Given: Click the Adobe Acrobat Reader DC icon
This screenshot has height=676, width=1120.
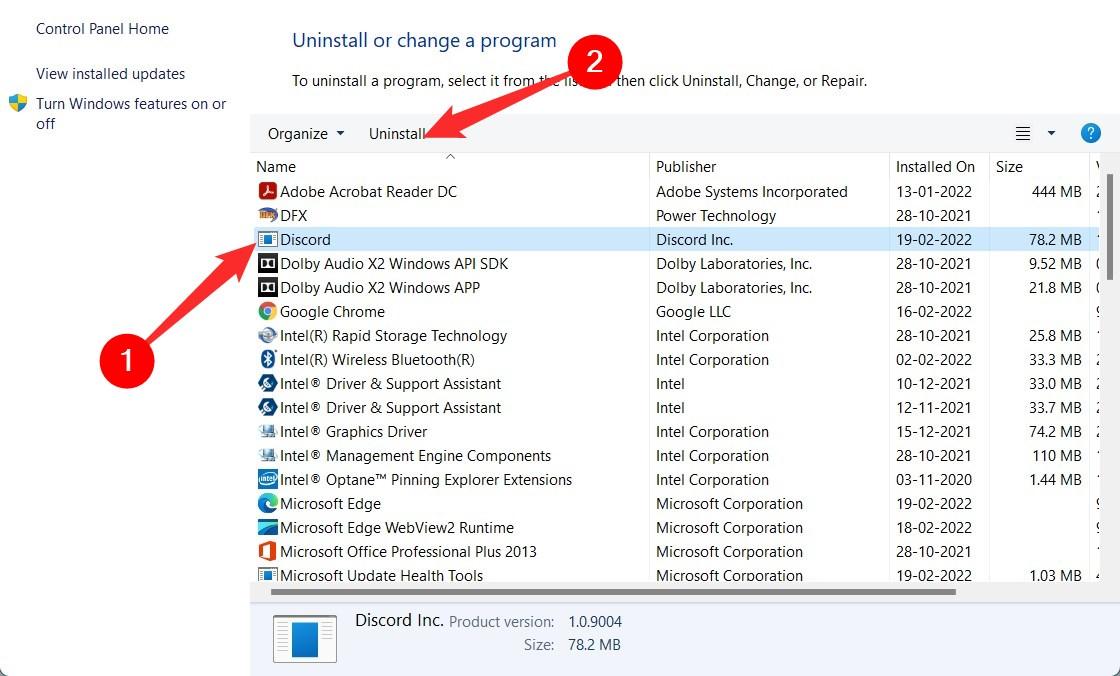Looking at the screenshot, I should 267,192.
